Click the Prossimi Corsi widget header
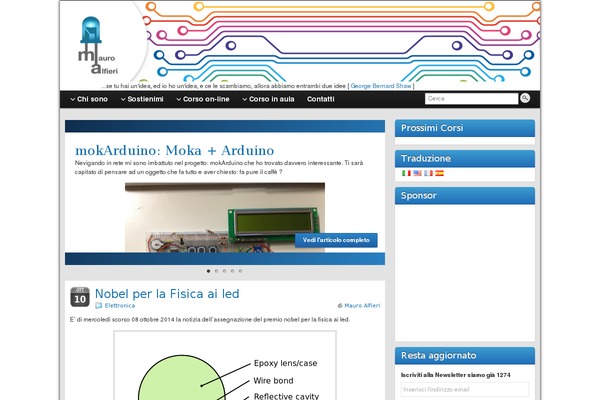Image resolution: width=600 pixels, height=400 pixels. (x=465, y=128)
